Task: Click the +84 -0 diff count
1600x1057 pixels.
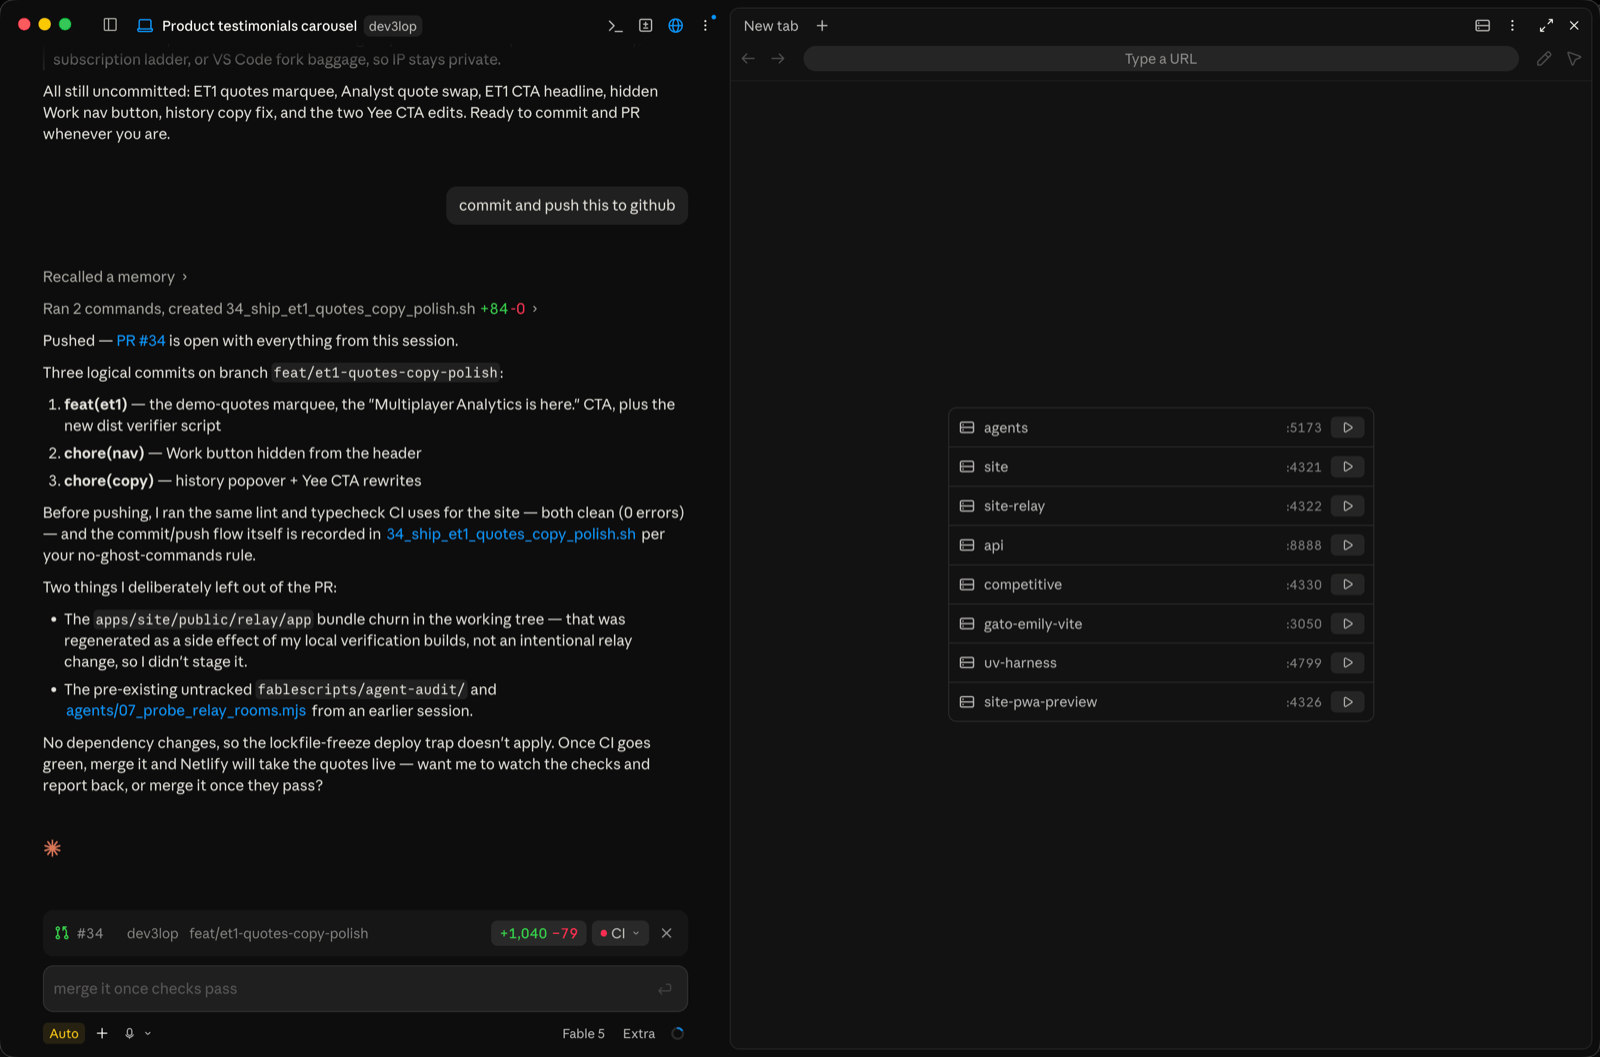Action: [502, 309]
